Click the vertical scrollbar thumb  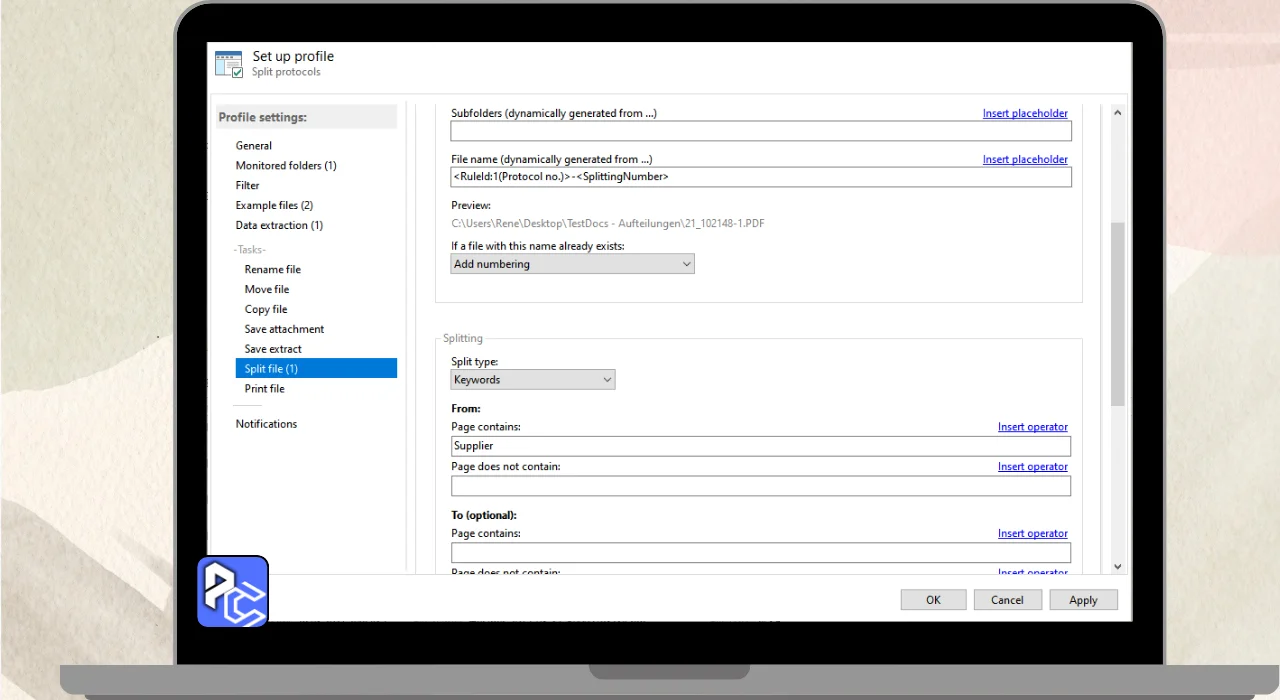click(x=1117, y=312)
